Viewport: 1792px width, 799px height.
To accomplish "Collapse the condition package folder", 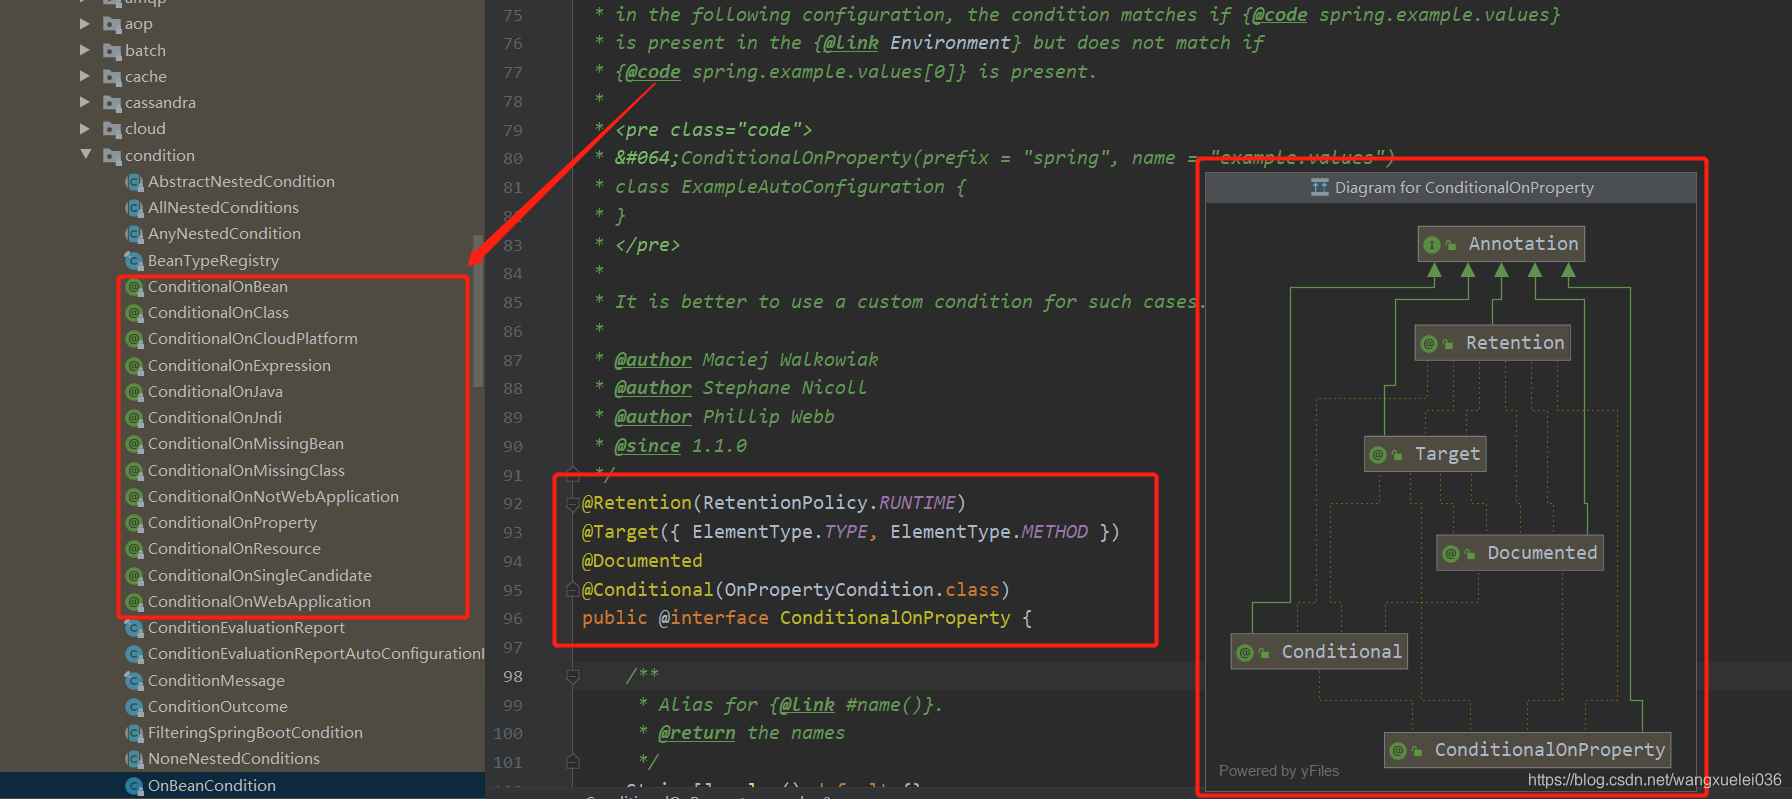I will pyautogui.click(x=85, y=154).
